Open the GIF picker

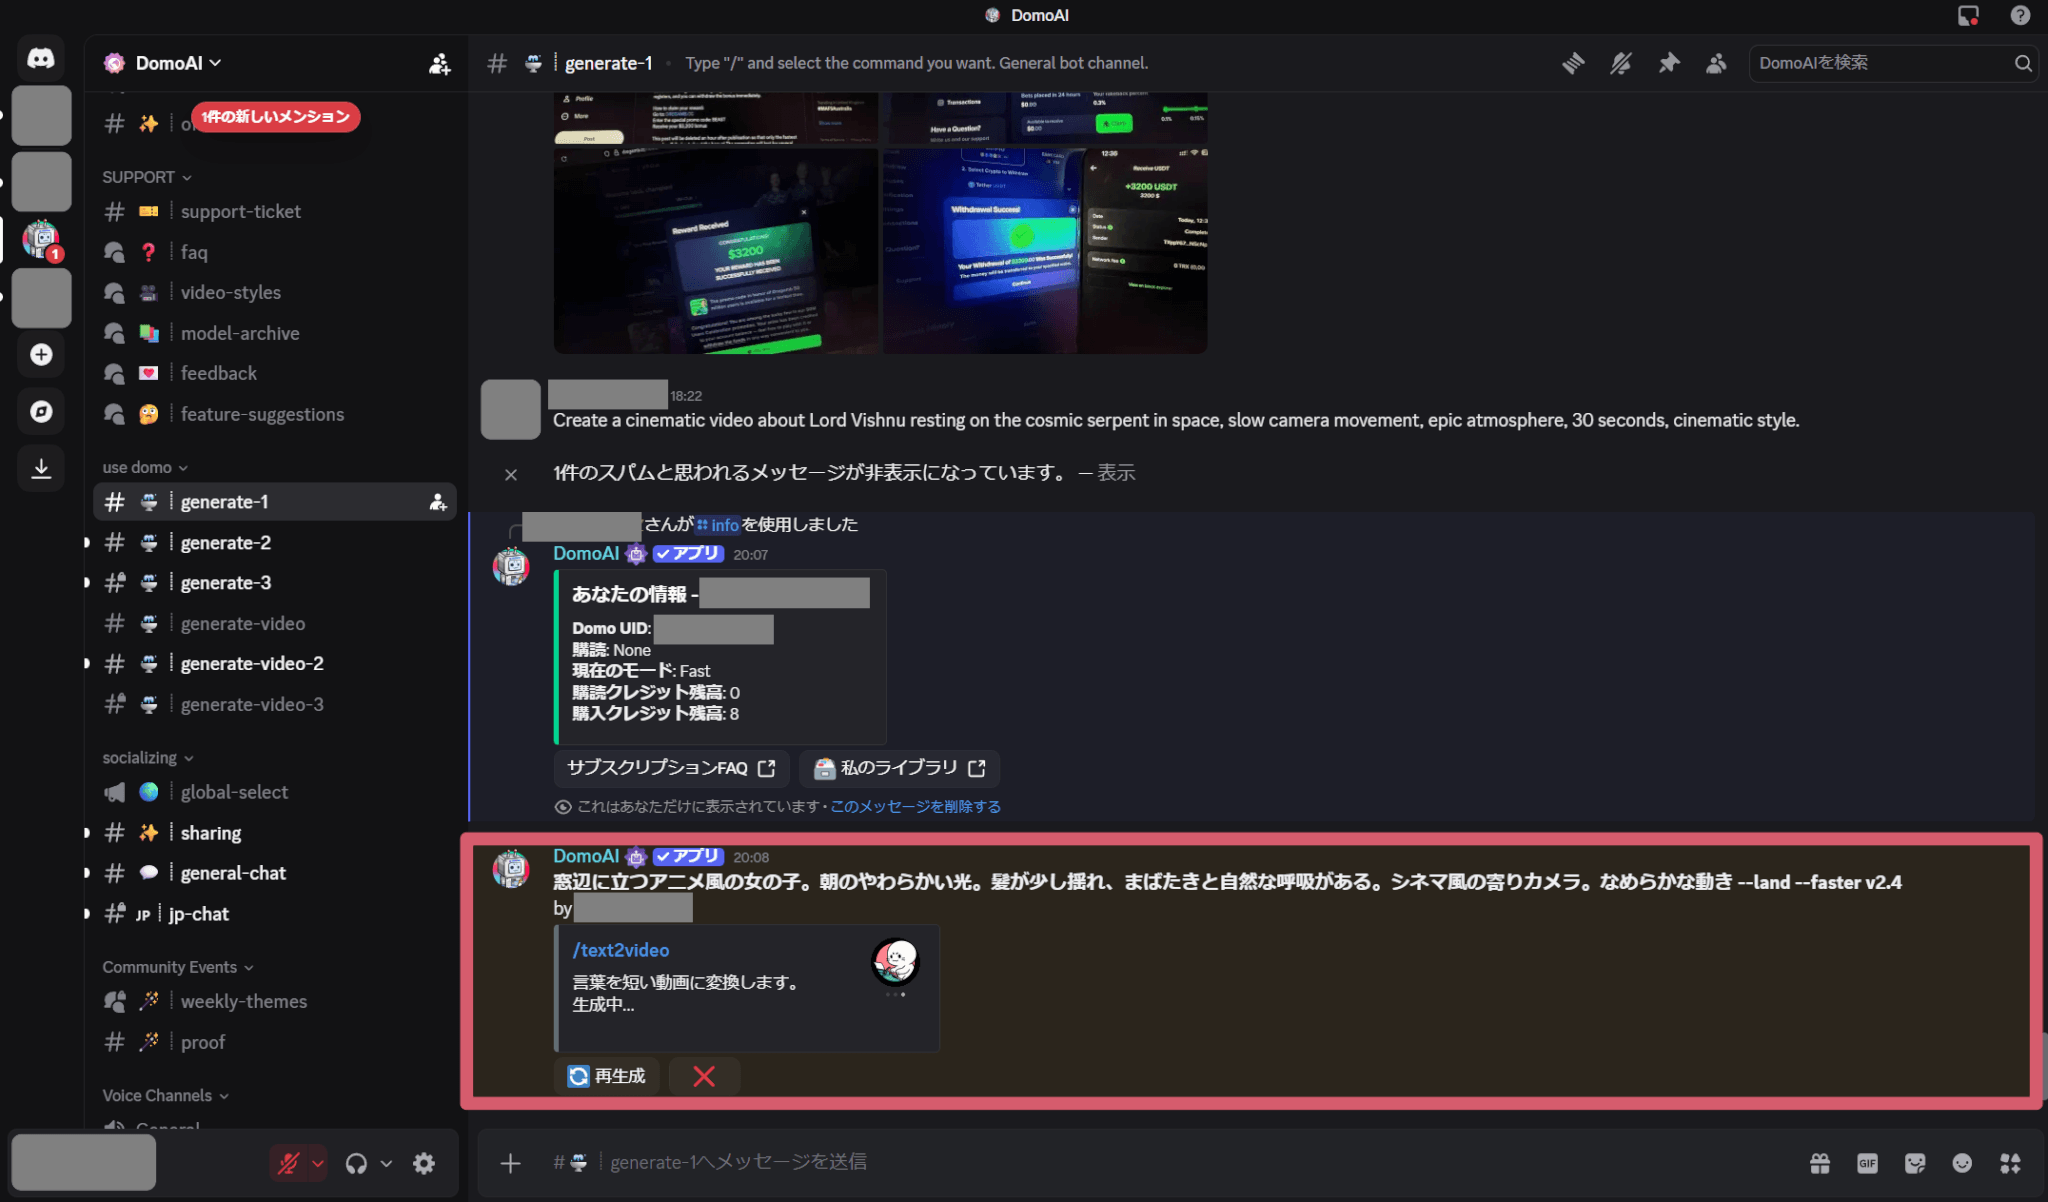pos(1867,1163)
